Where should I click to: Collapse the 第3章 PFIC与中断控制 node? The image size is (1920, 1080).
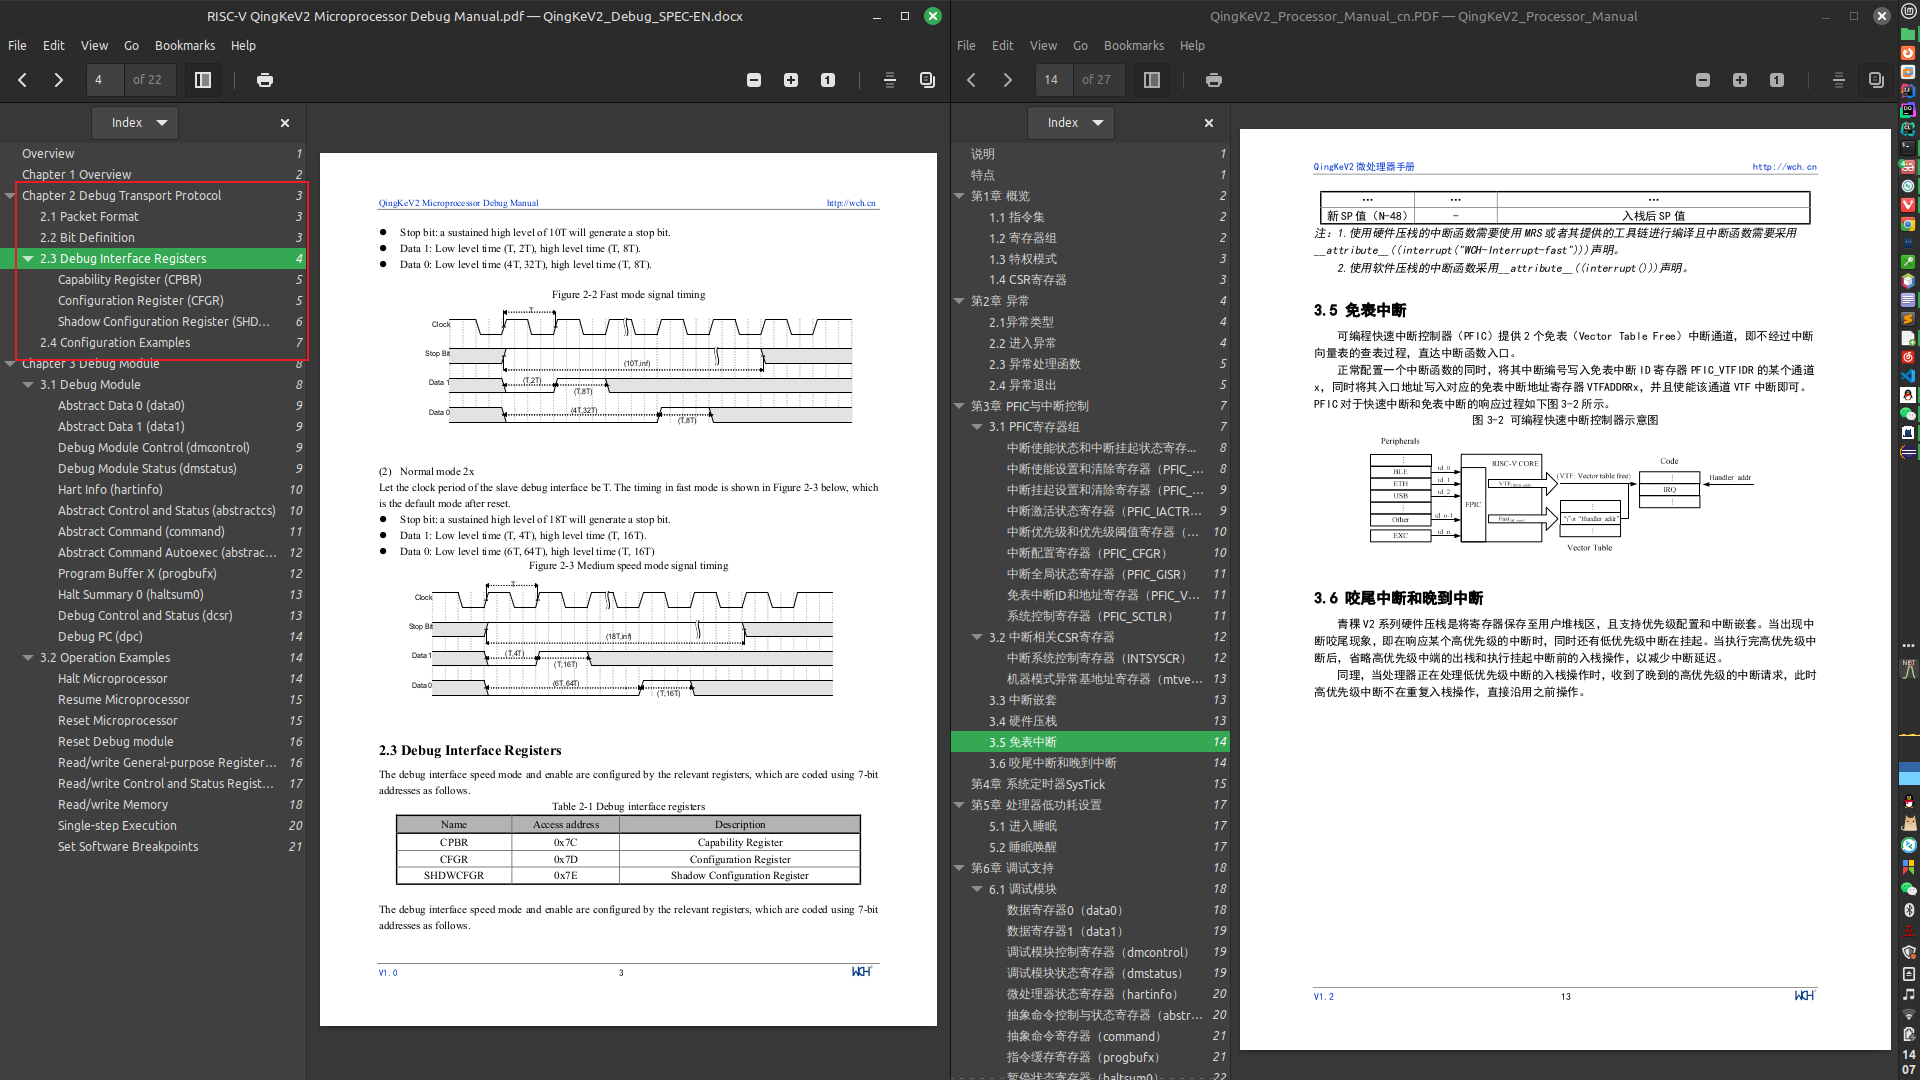[959, 406]
